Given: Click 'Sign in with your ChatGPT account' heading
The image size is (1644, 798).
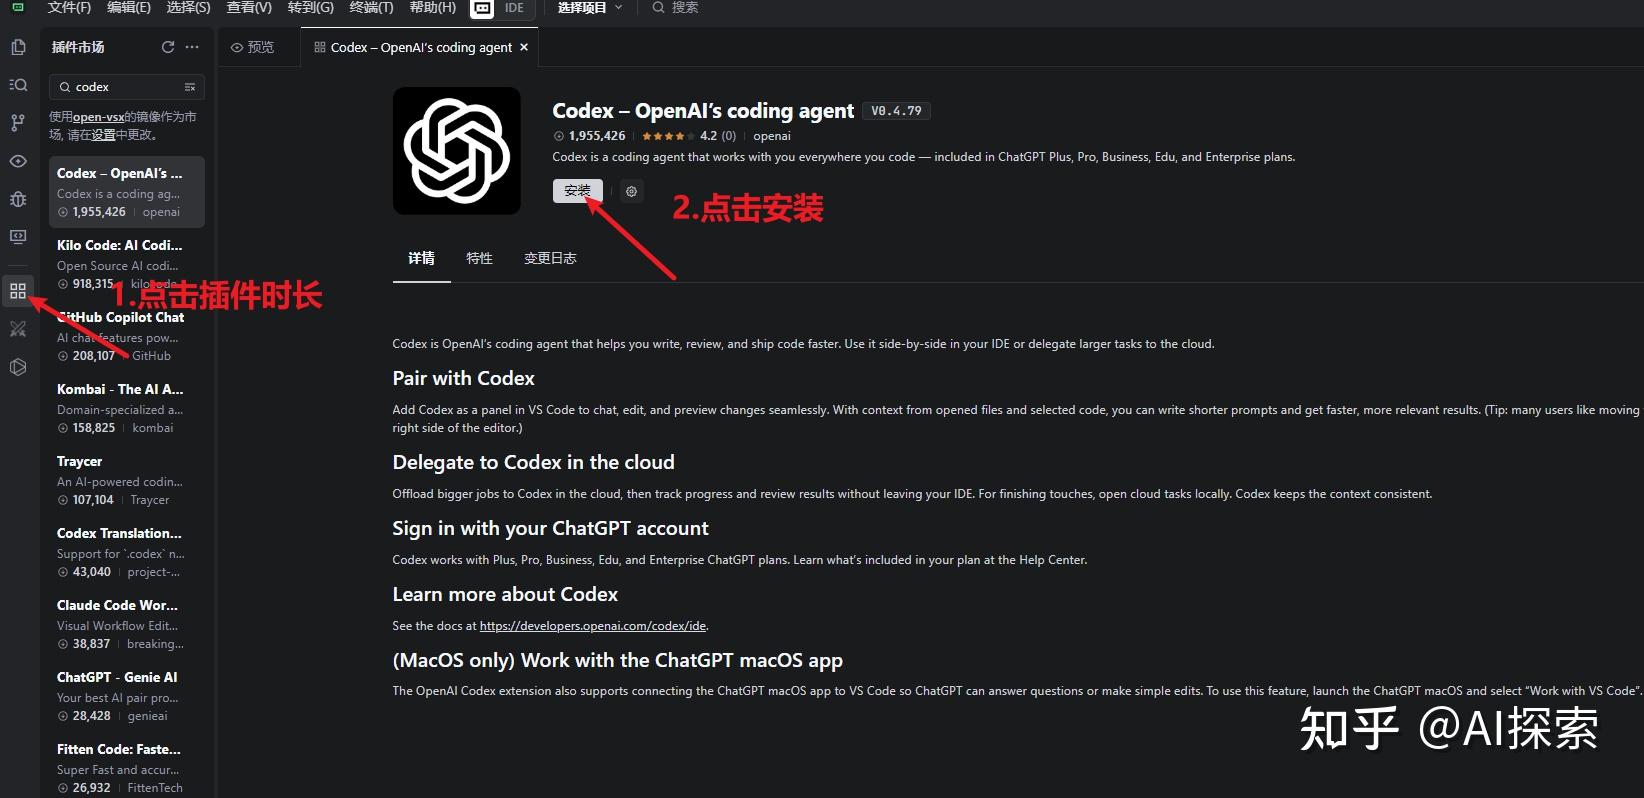Looking at the screenshot, I should pos(550,528).
